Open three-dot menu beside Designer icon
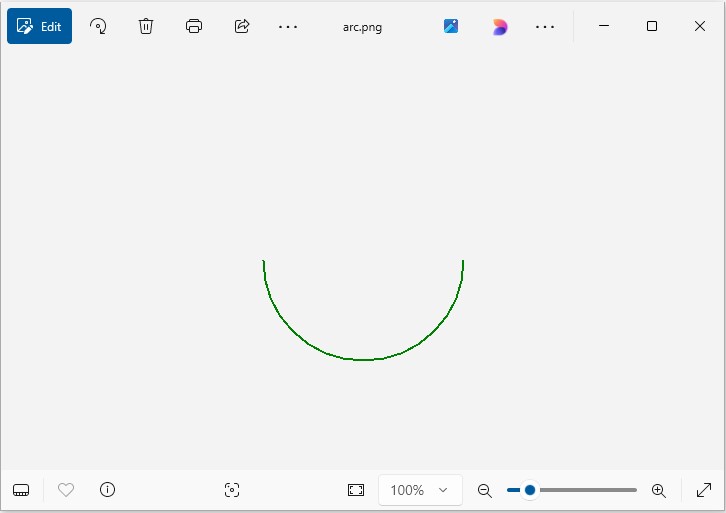Viewport: 726px width, 513px height. (545, 27)
